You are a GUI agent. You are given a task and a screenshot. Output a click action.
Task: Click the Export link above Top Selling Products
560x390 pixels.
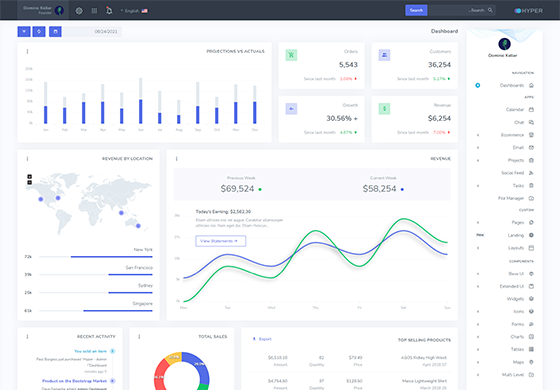(262, 339)
